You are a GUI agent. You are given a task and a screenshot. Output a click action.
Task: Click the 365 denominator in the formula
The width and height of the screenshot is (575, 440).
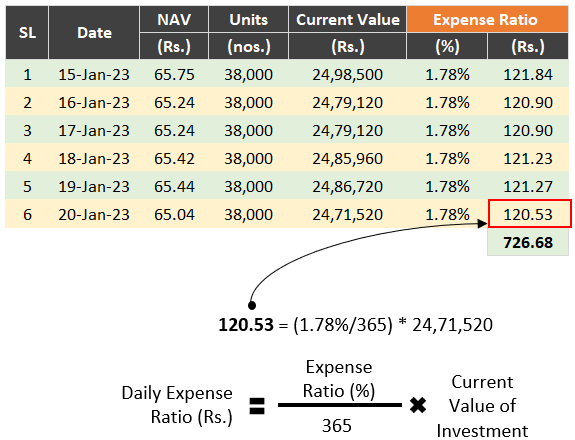(337, 426)
